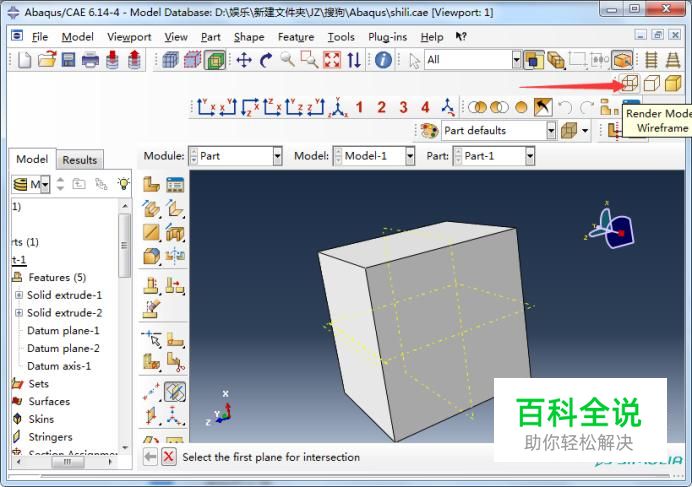Toggle the selection arrow tool
This screenshot has width=692, height=487.
pos(414,60)
